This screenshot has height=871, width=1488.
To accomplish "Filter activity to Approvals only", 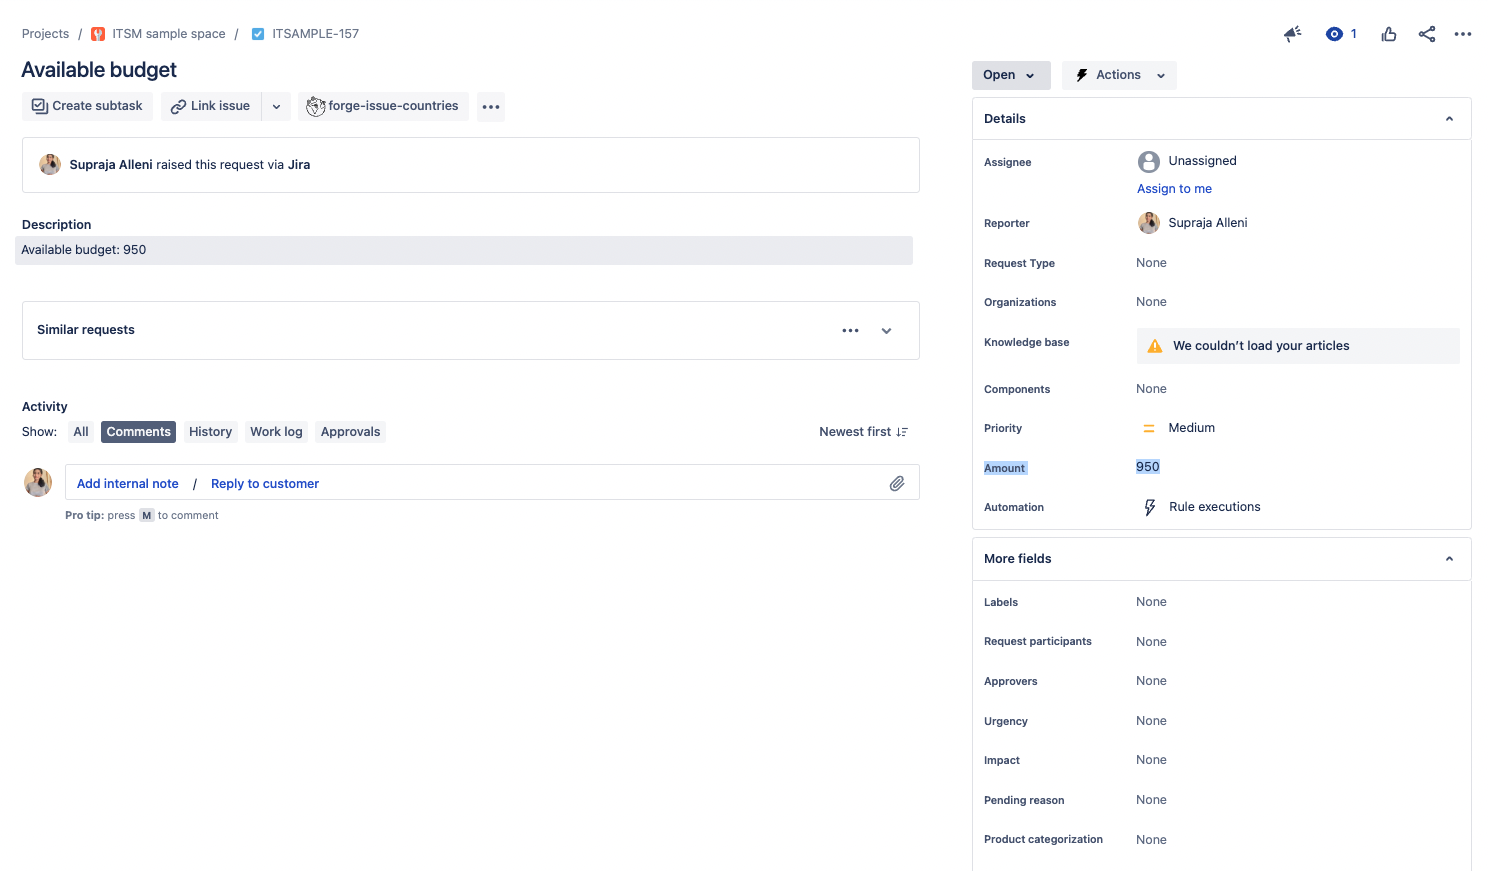I will point(350,431).
